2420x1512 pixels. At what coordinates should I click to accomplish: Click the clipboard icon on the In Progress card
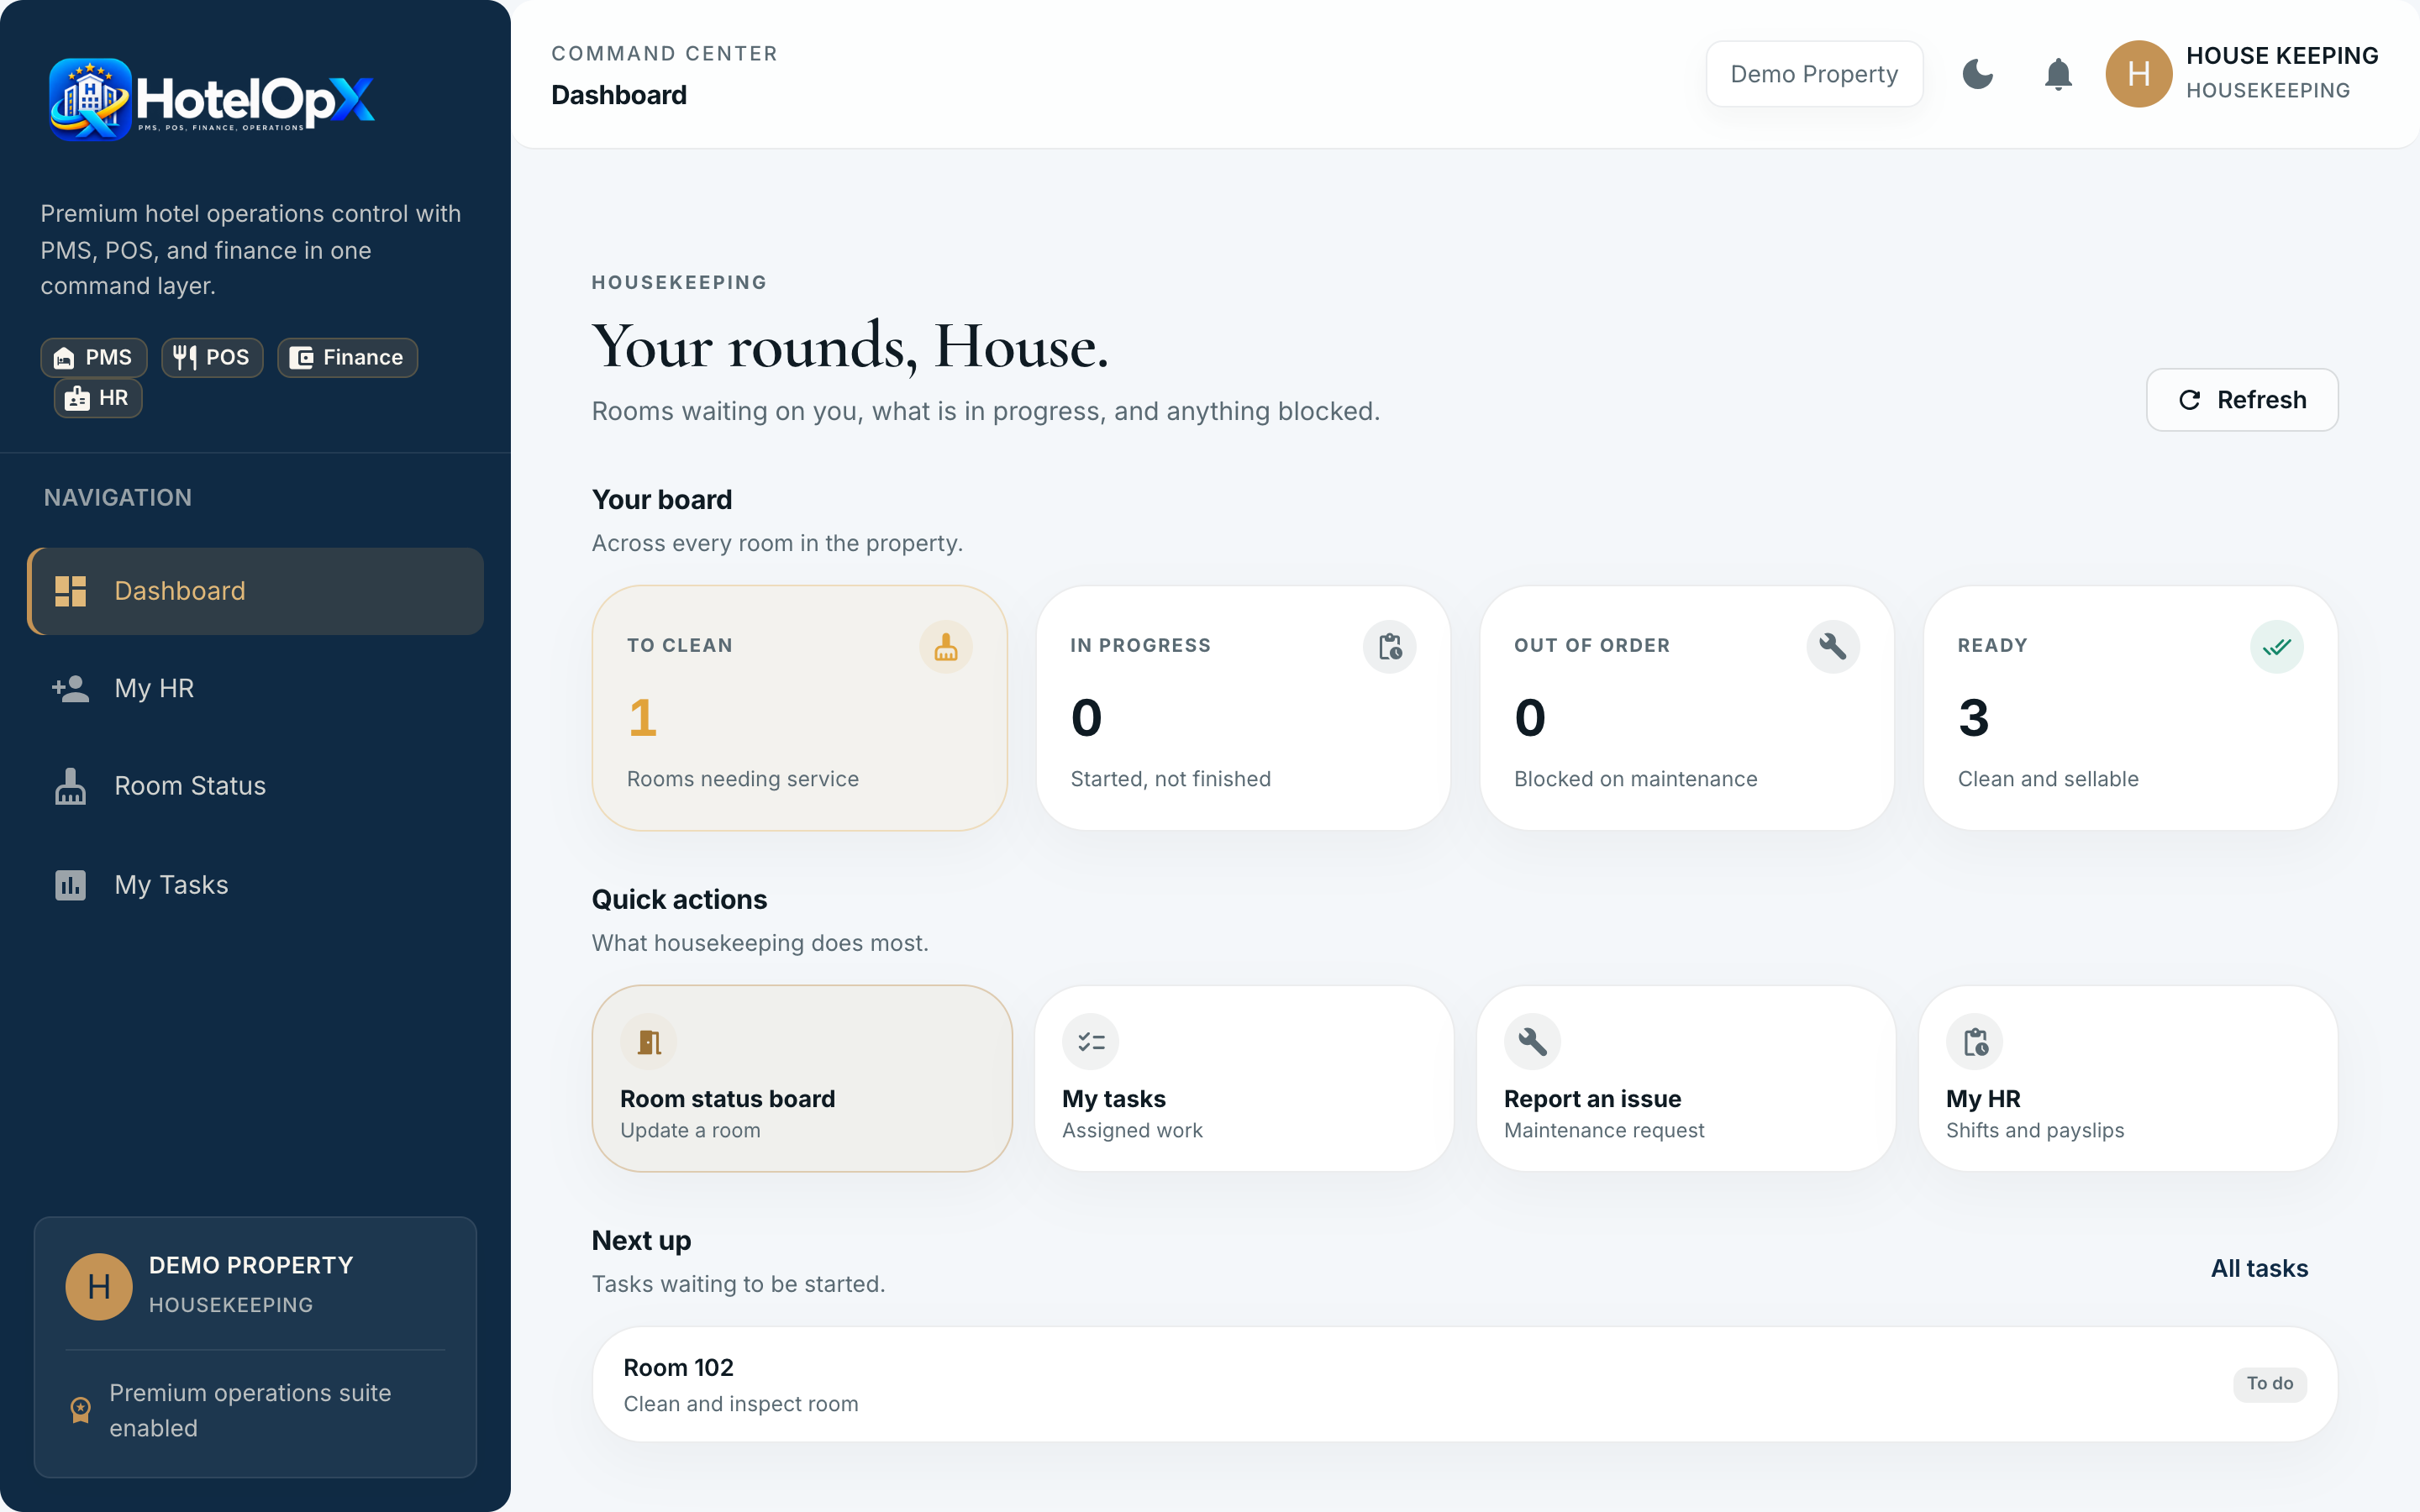click(x=1389, y=647)
